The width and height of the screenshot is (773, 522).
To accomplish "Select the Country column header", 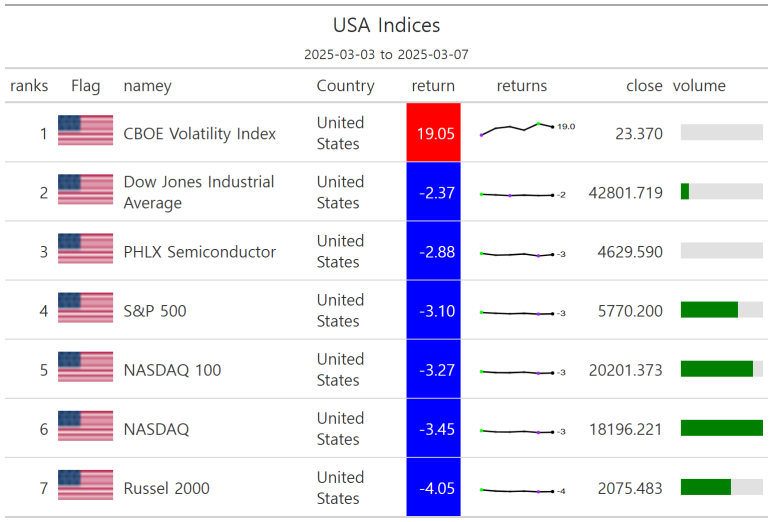I will pyautogui.click(x=346, y=86).
